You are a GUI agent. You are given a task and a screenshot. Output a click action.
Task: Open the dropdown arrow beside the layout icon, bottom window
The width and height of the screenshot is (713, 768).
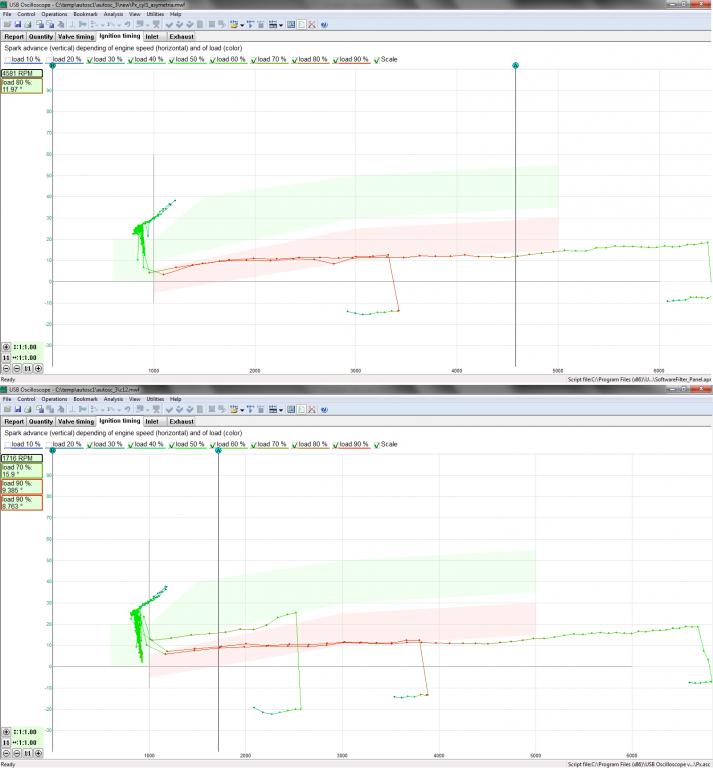(281, 410)
